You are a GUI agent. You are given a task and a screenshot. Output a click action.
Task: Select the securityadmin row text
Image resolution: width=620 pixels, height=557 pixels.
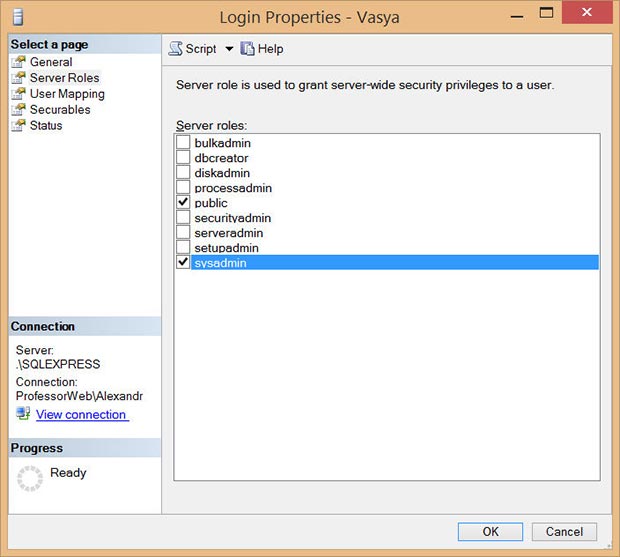pos(233,218)
